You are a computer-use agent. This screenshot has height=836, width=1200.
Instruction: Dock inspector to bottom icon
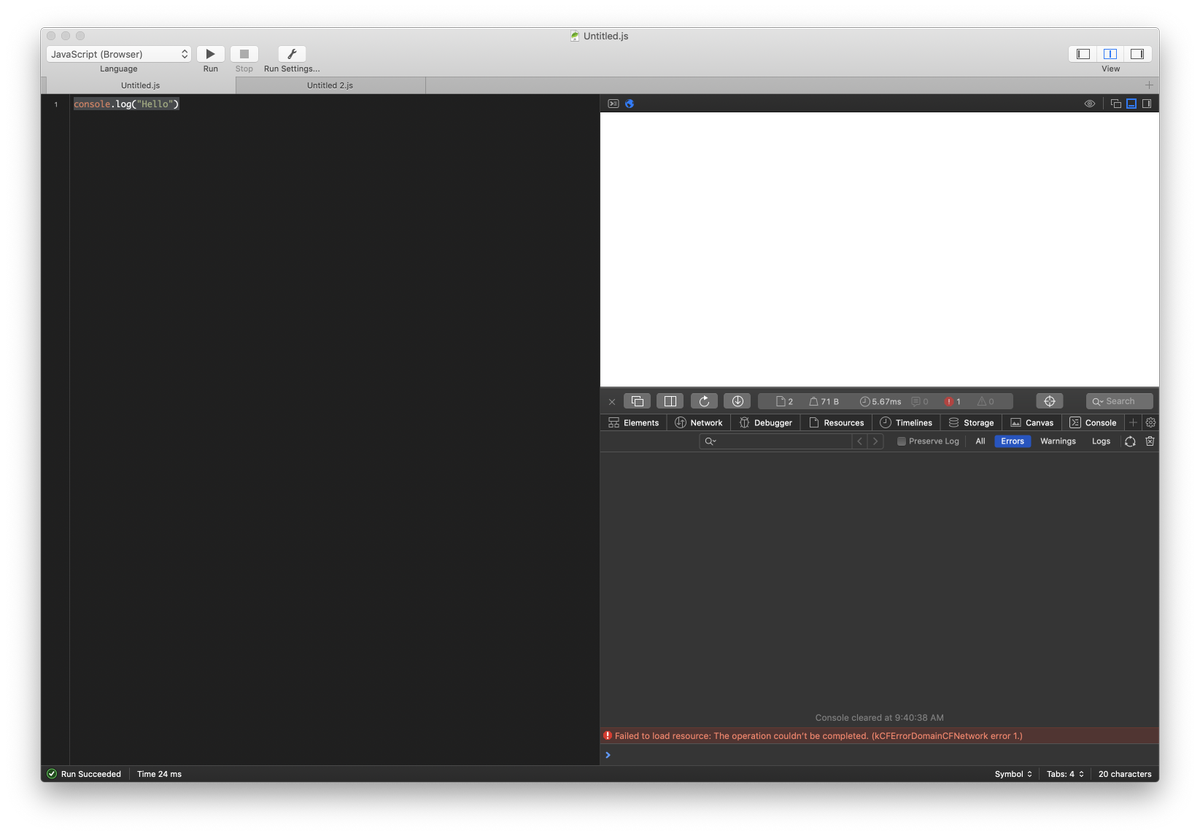(1131, 103)
